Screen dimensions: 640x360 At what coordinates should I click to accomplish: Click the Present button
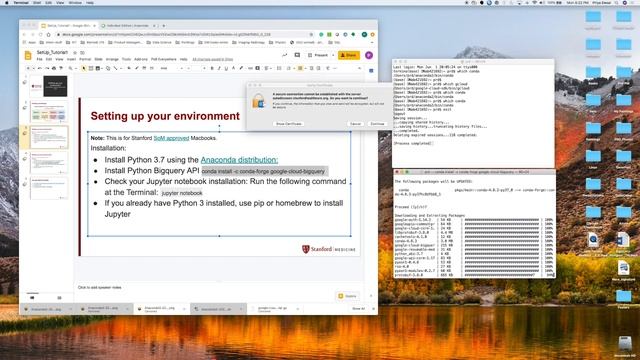(318, 55)
